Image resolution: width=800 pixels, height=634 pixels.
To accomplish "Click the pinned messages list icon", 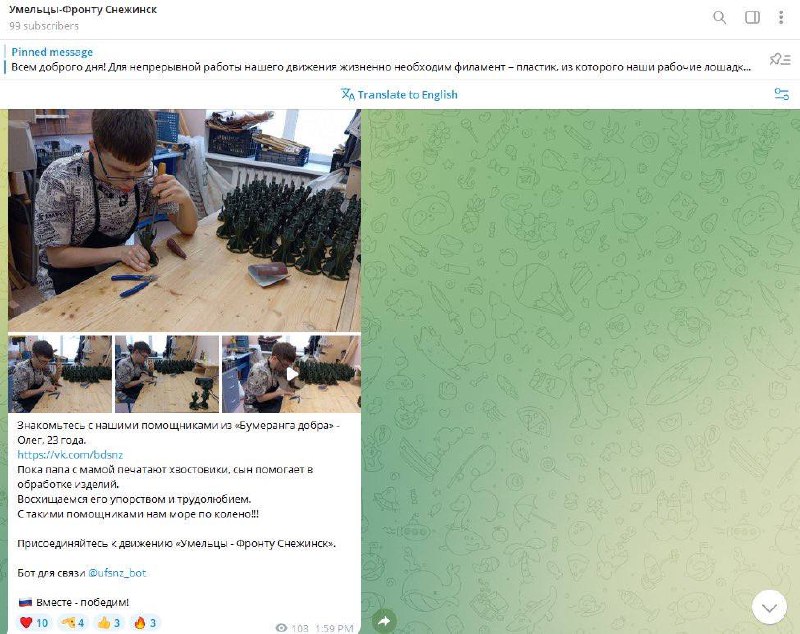I will [x=779, y=59].
